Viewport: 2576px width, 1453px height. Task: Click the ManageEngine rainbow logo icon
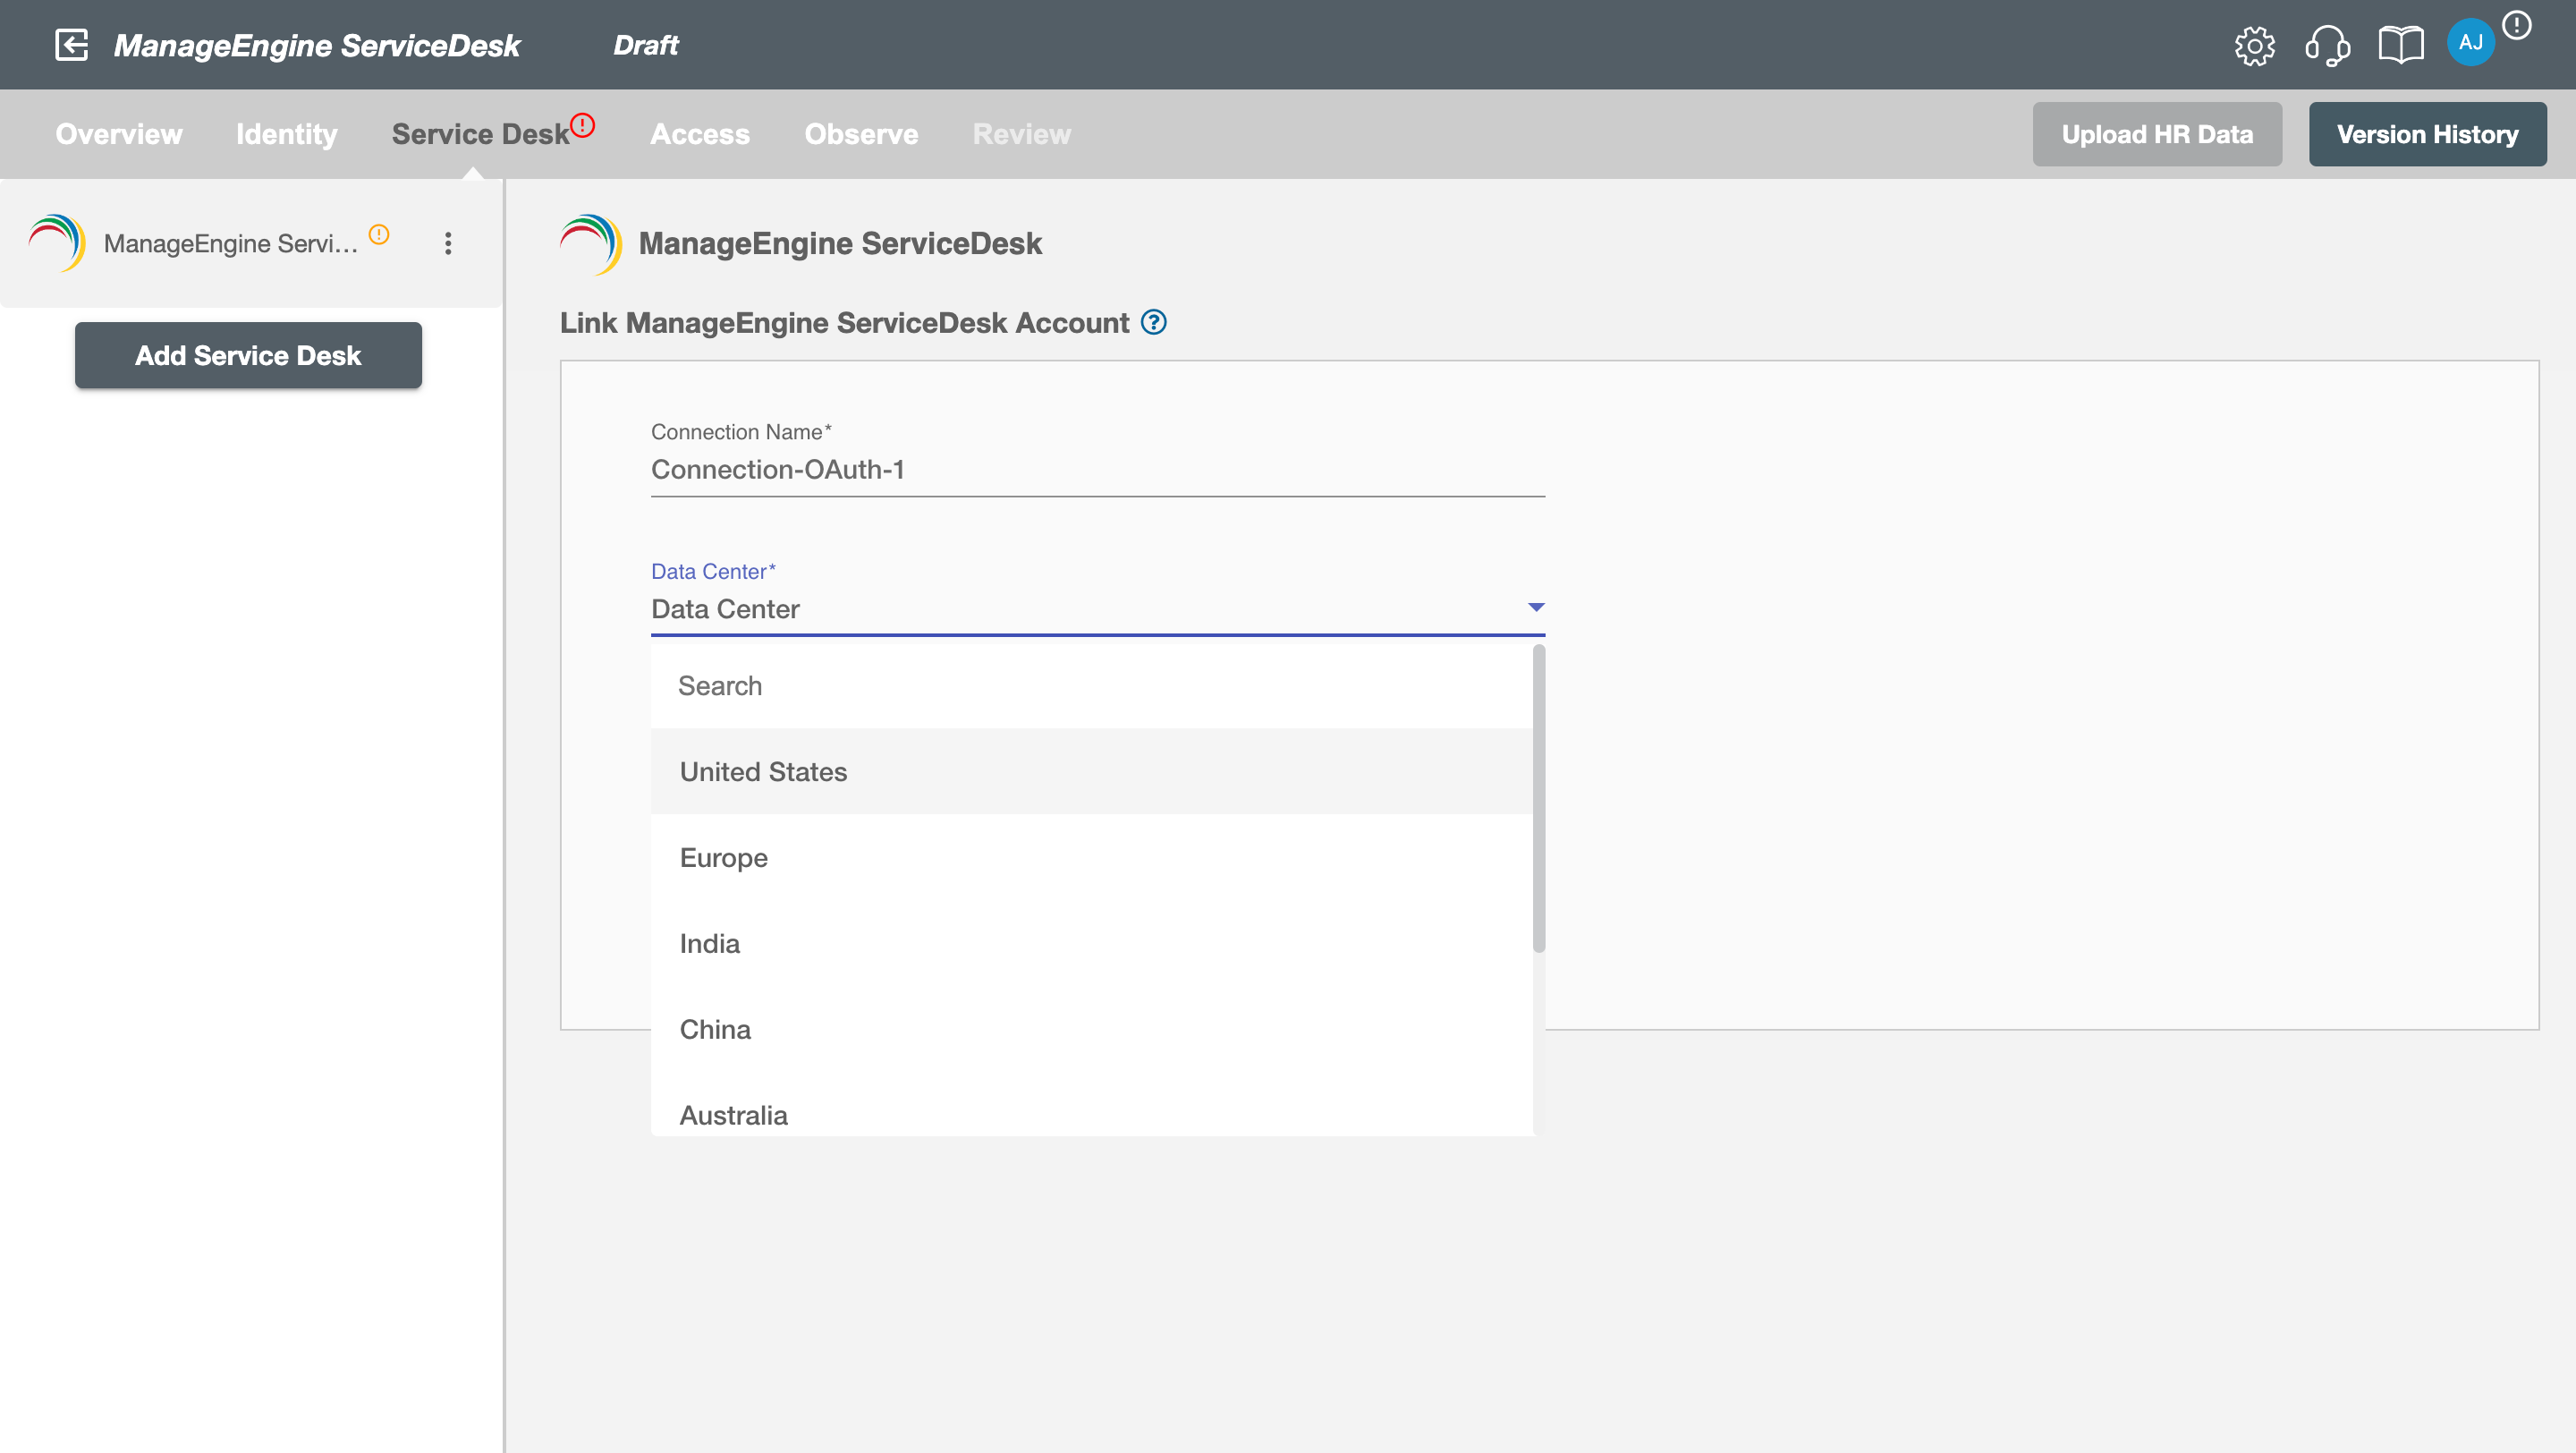[x=56, y=242]
